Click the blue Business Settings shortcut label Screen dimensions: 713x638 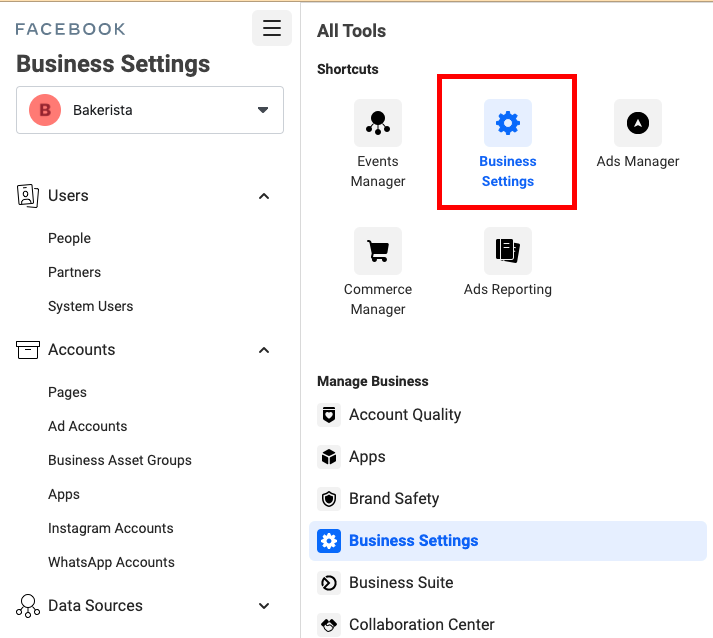[x=508, y=171]
